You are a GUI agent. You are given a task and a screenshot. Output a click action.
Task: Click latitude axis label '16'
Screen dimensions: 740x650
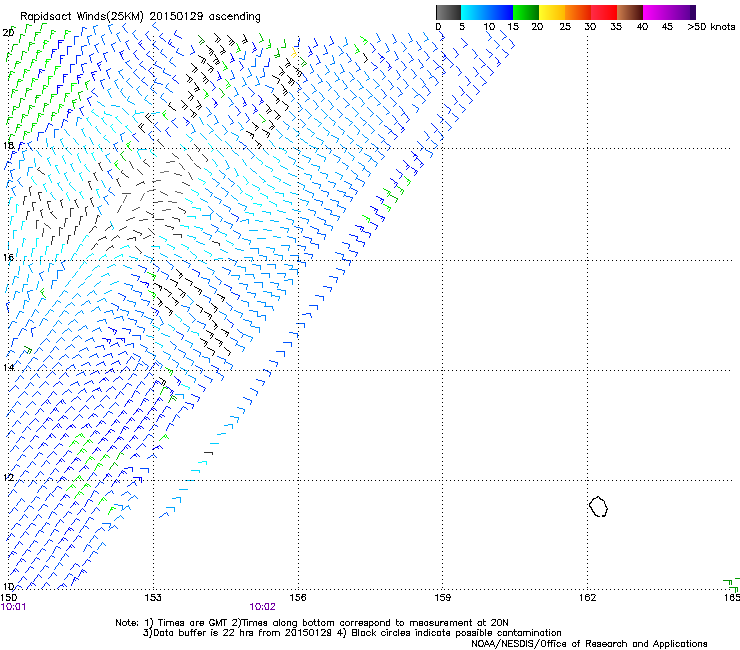point(8,257)
